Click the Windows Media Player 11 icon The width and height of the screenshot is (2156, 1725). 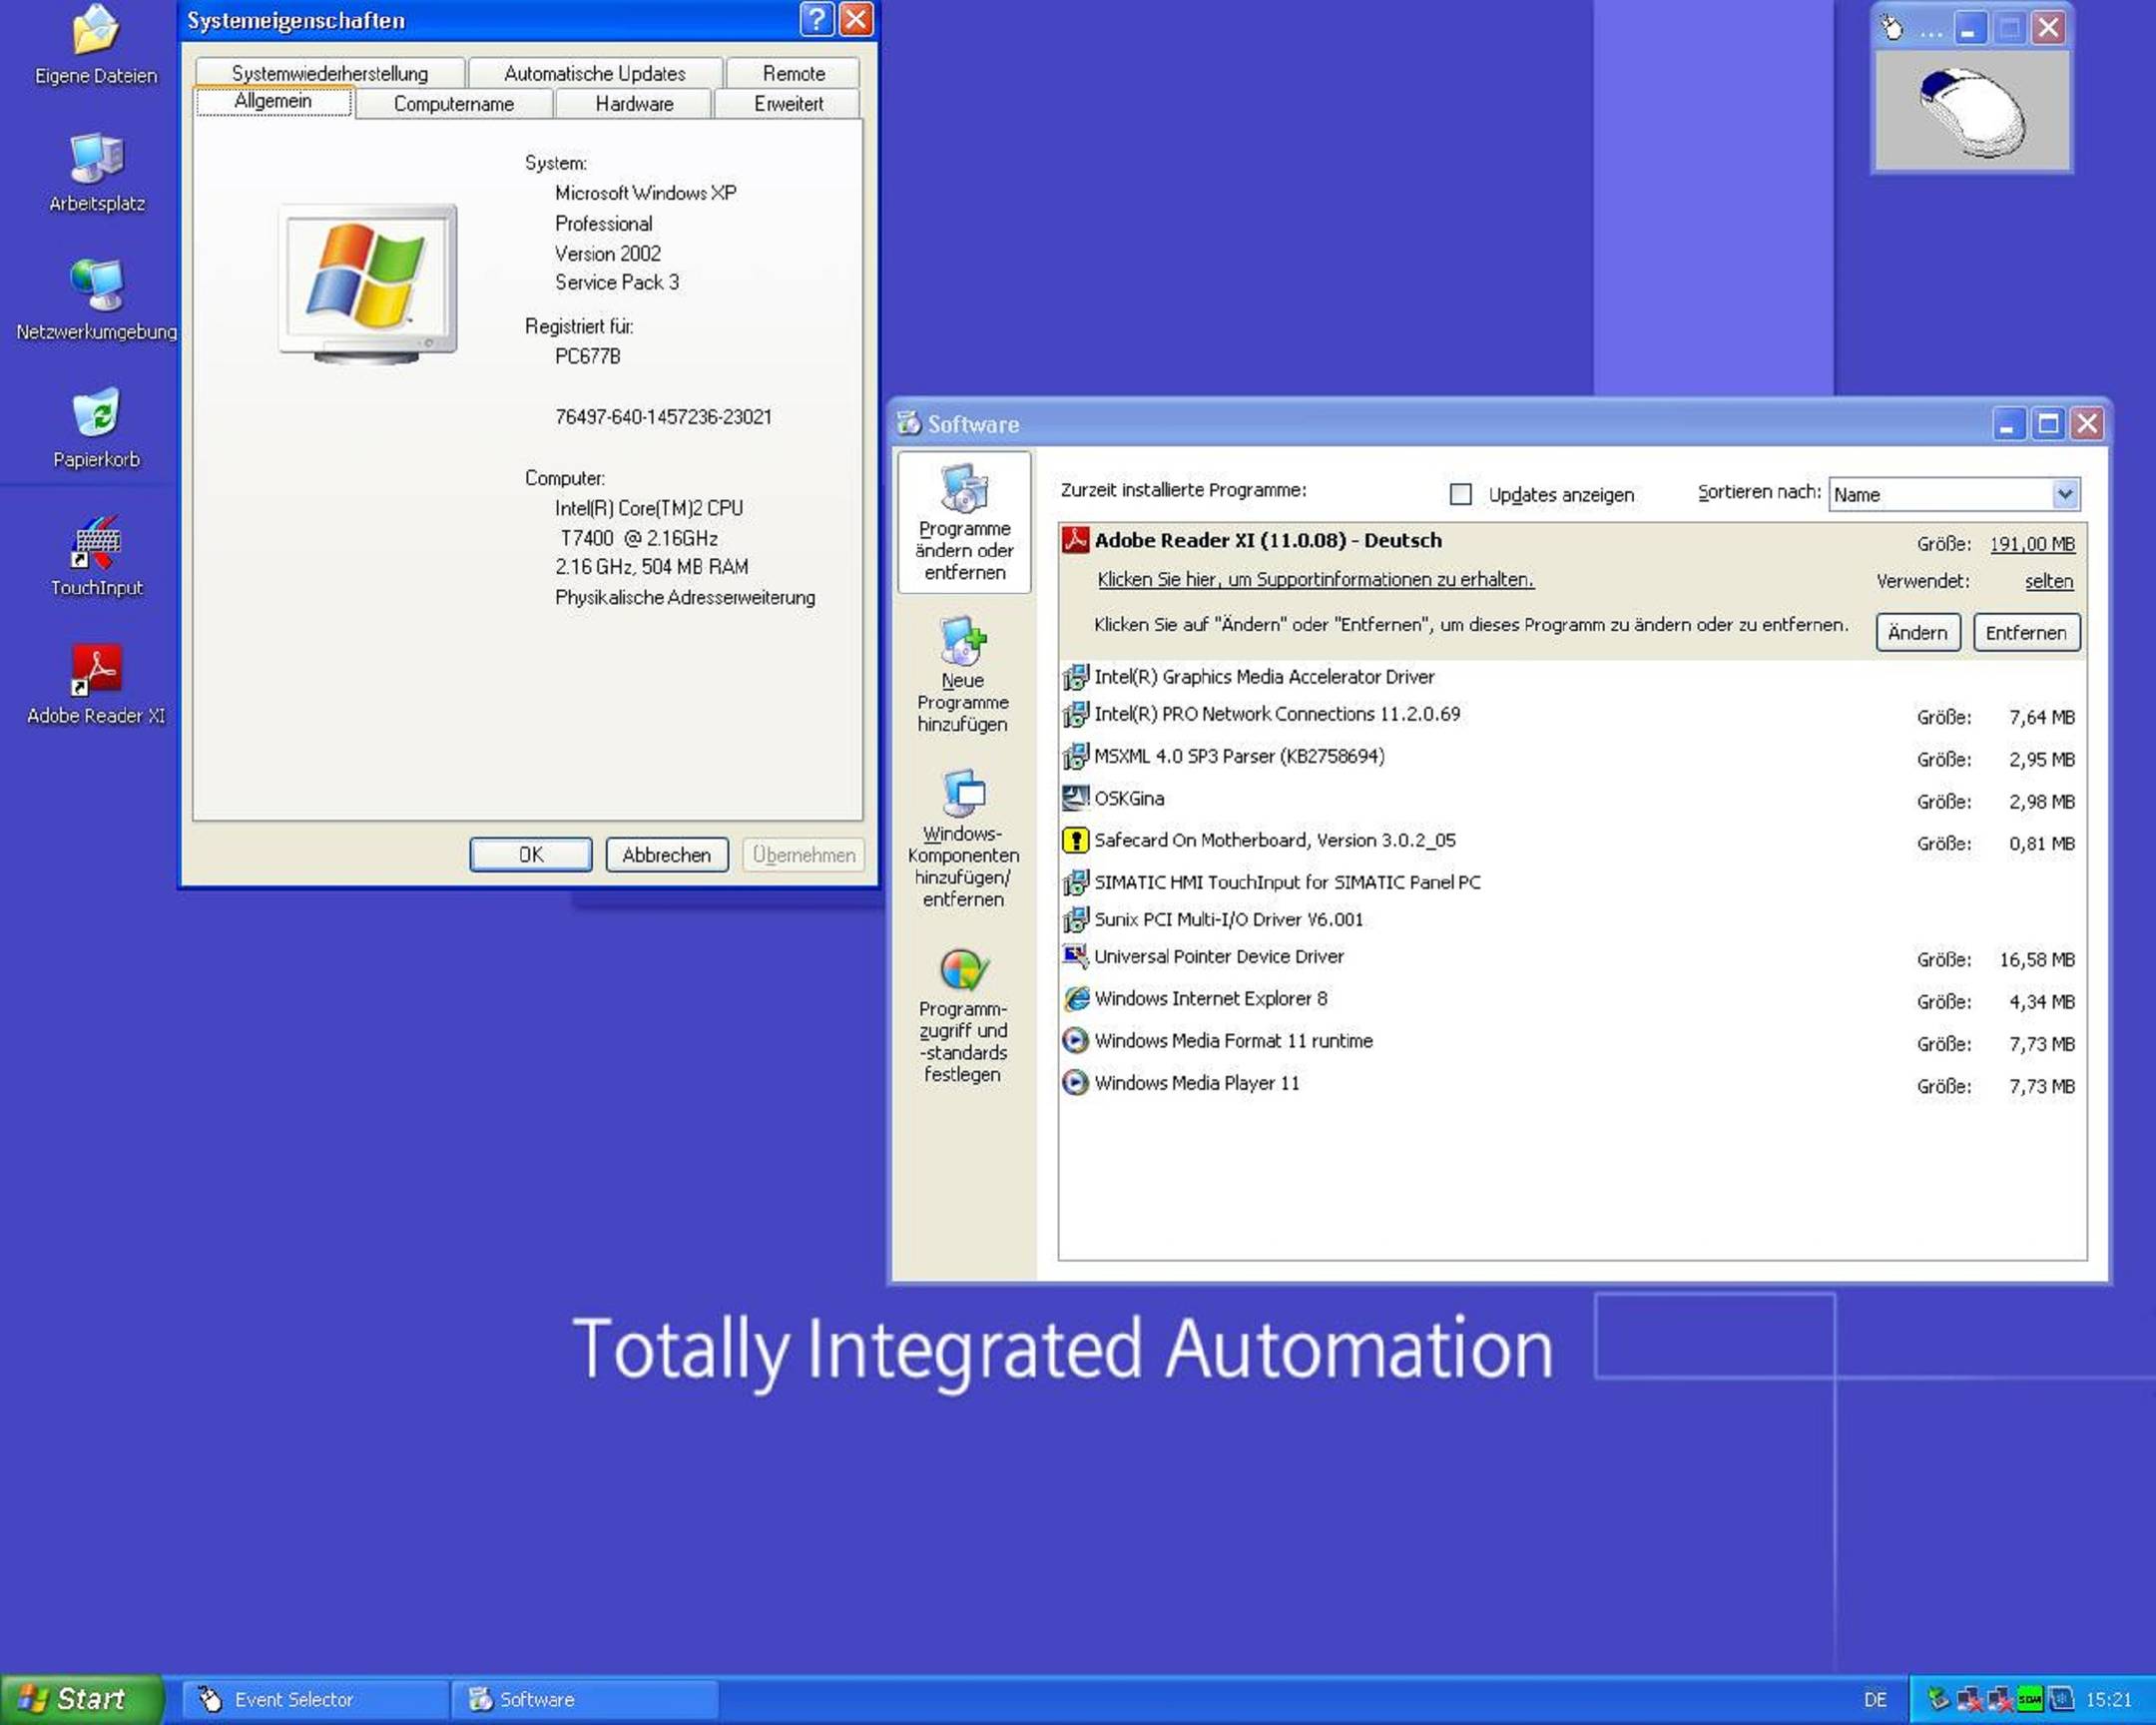(1075, 1082)
